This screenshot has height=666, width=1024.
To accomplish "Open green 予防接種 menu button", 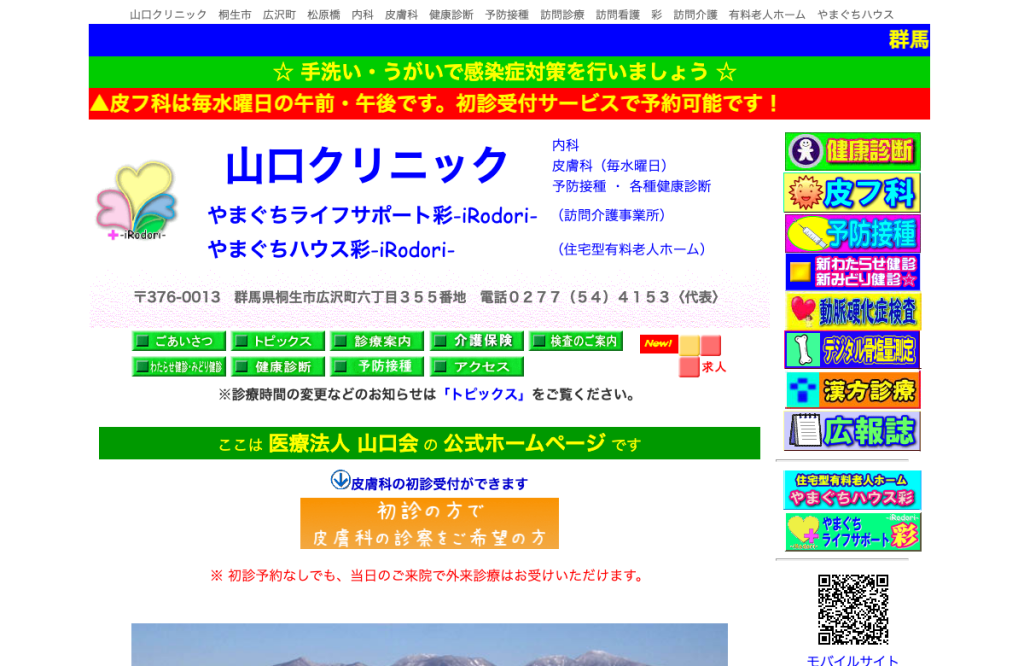I will click(377, 367).
